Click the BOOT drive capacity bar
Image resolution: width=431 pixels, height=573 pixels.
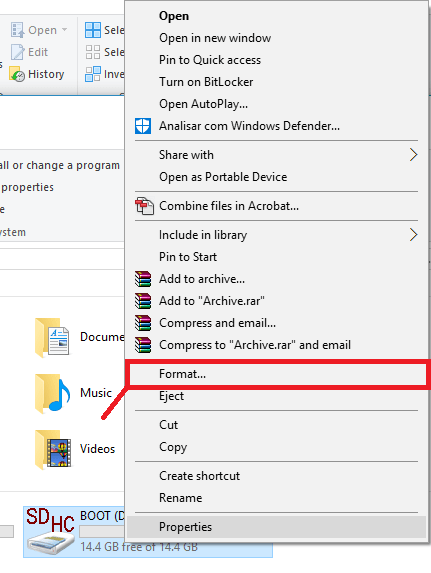(103, 532)
